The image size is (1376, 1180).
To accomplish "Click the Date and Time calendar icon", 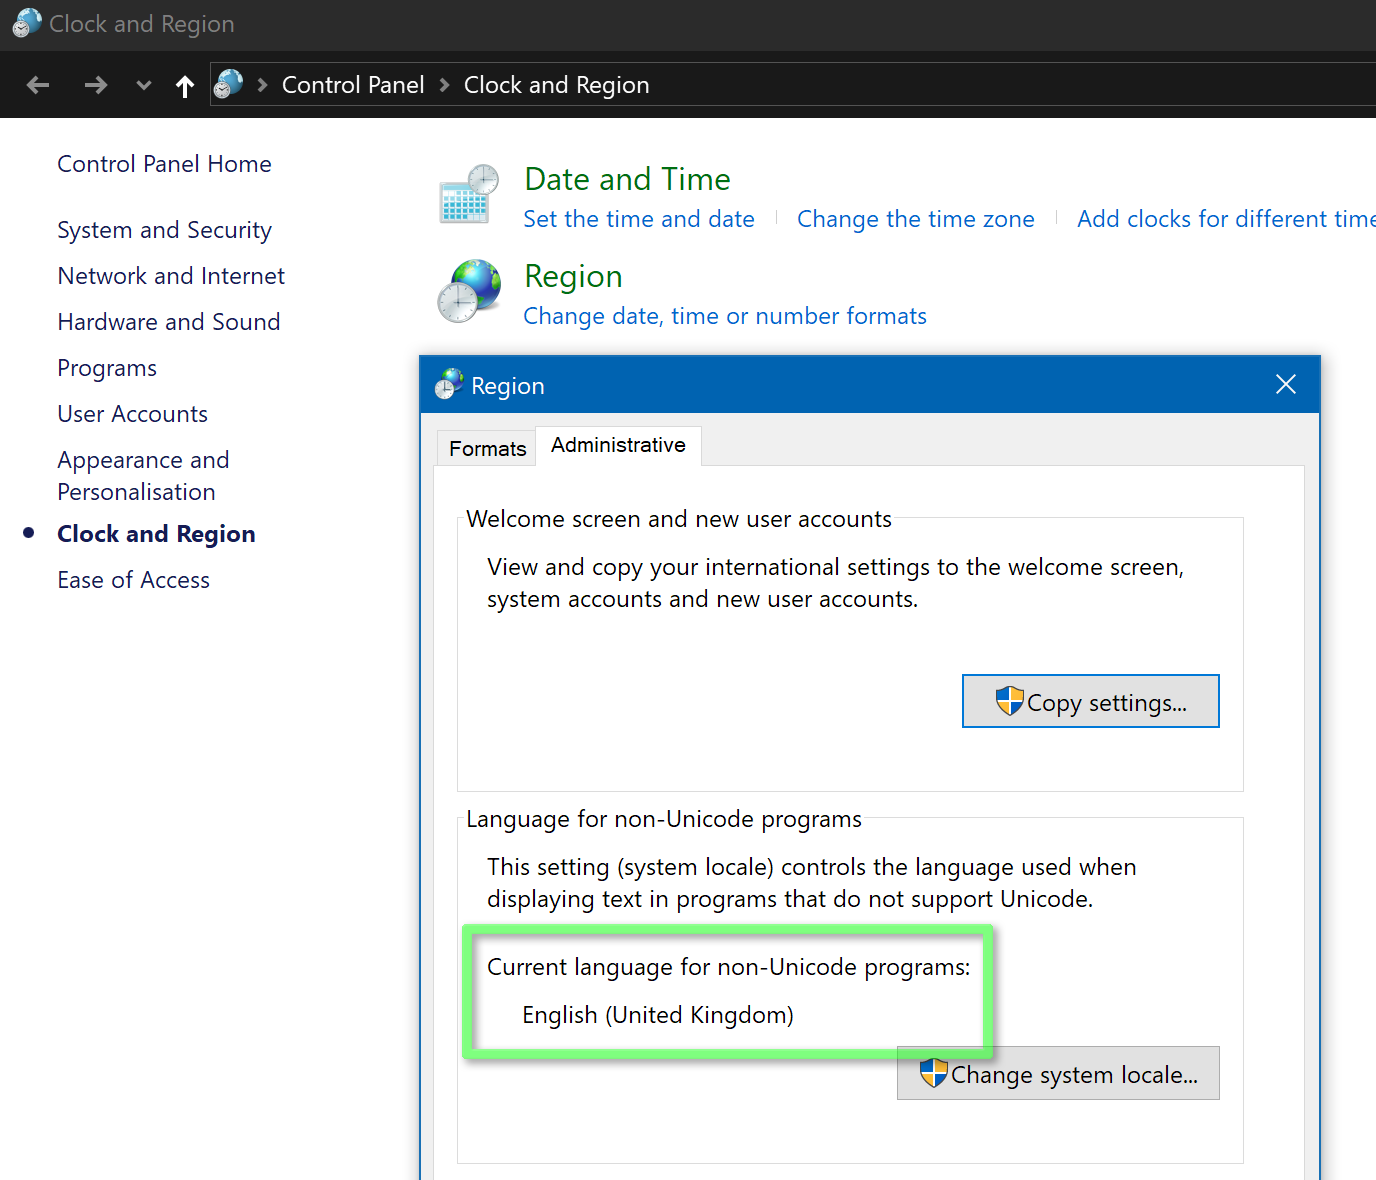I will [469, 194].
